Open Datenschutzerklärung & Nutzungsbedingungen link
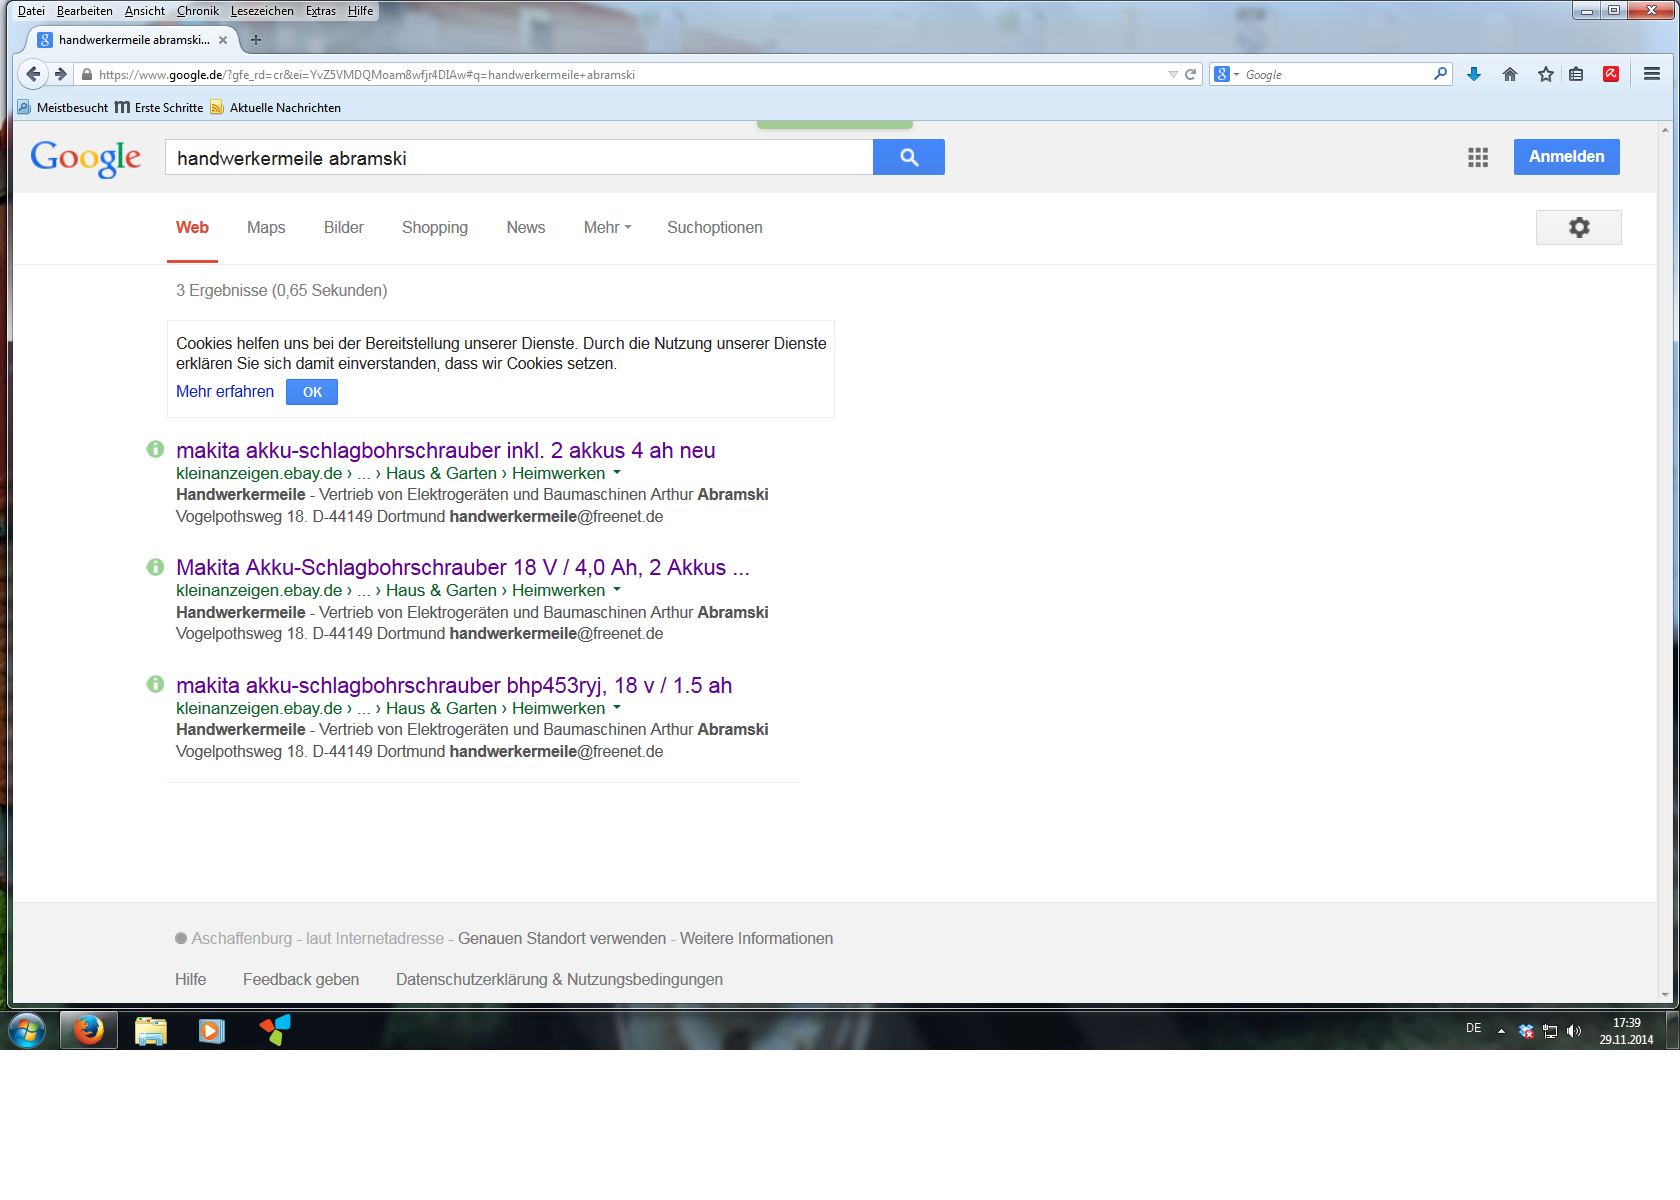 pos(559,979)
